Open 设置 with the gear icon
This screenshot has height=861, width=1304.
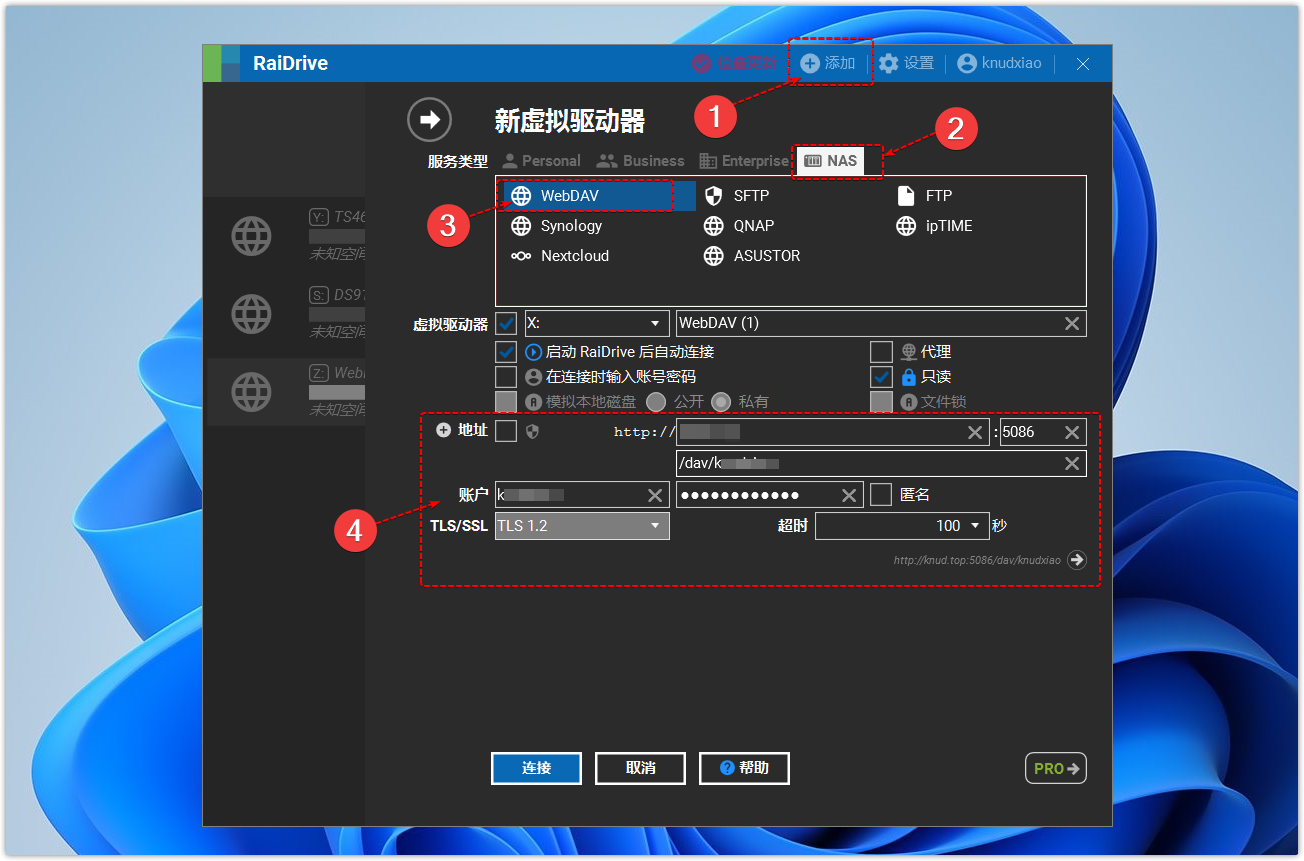(906, 63)
